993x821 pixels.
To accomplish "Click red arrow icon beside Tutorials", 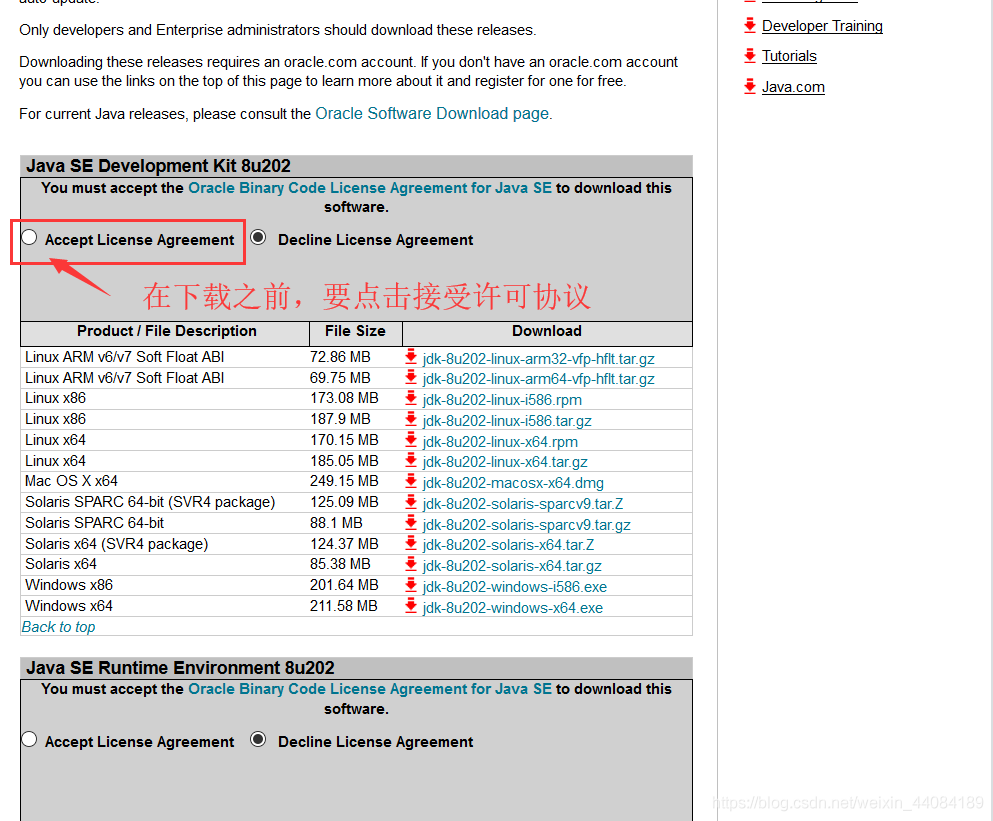I will (x=750, y=55).
